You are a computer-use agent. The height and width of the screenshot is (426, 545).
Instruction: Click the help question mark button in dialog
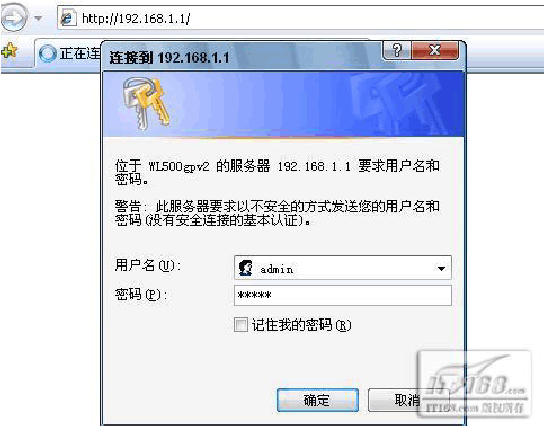pos(397,50)
